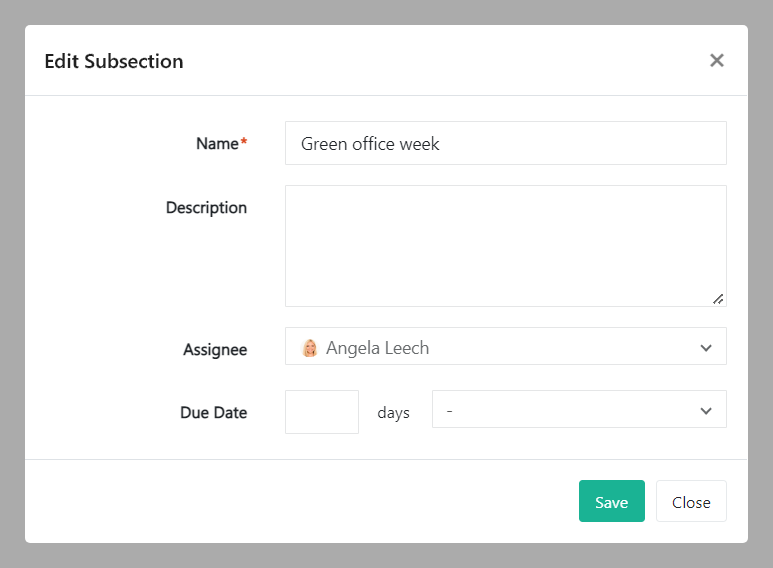Click the Close button in the footer
The height and width of the screenshot is (568, 773).
(691, 502)
